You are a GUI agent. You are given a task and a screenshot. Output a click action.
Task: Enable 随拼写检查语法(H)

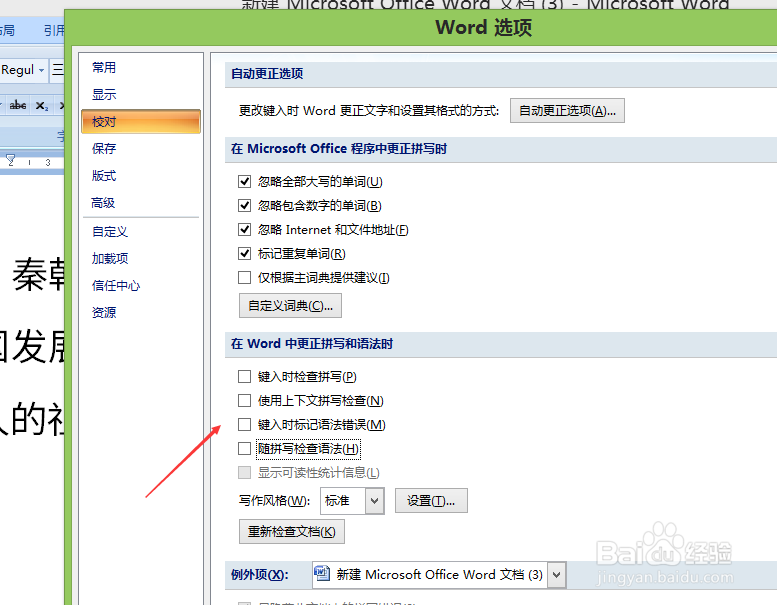pyautogui.click(x=244, y=449)
